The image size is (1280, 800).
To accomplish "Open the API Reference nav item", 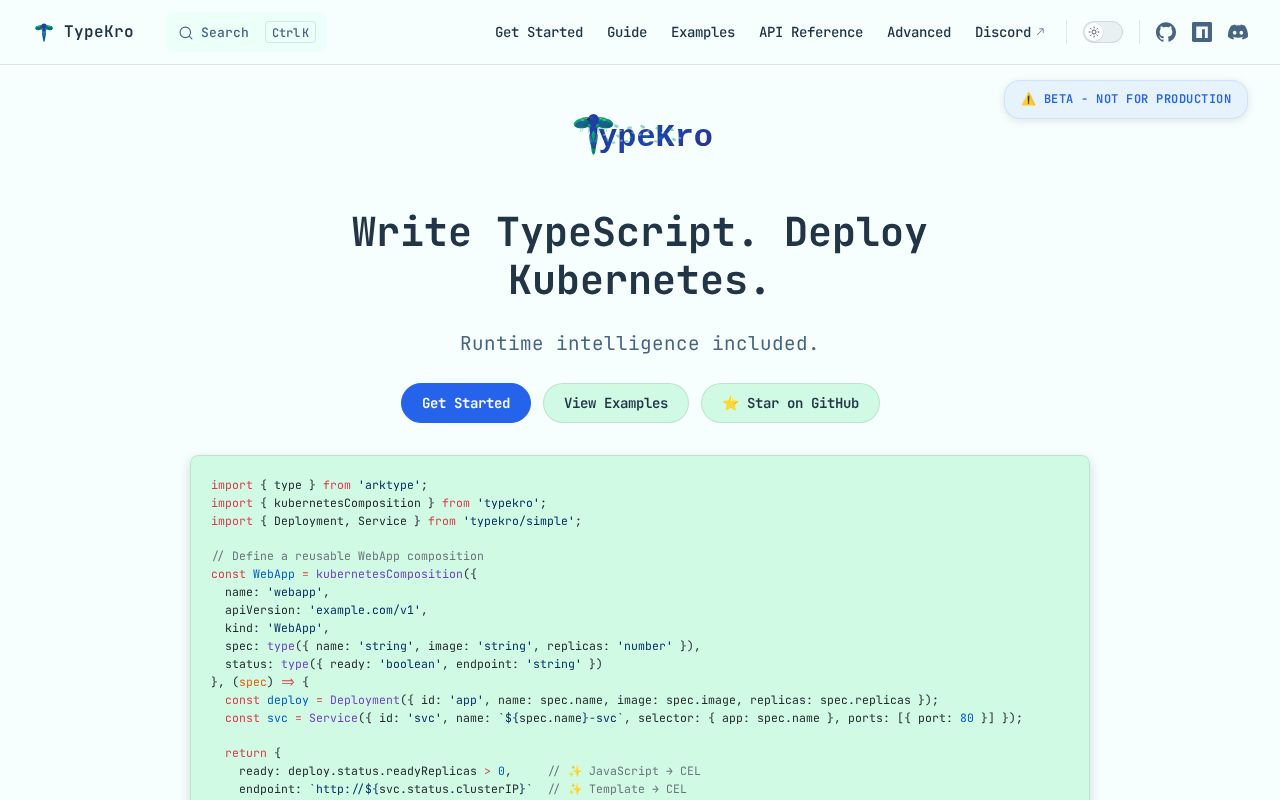I will pyautogui.click(x=811, y=32).
